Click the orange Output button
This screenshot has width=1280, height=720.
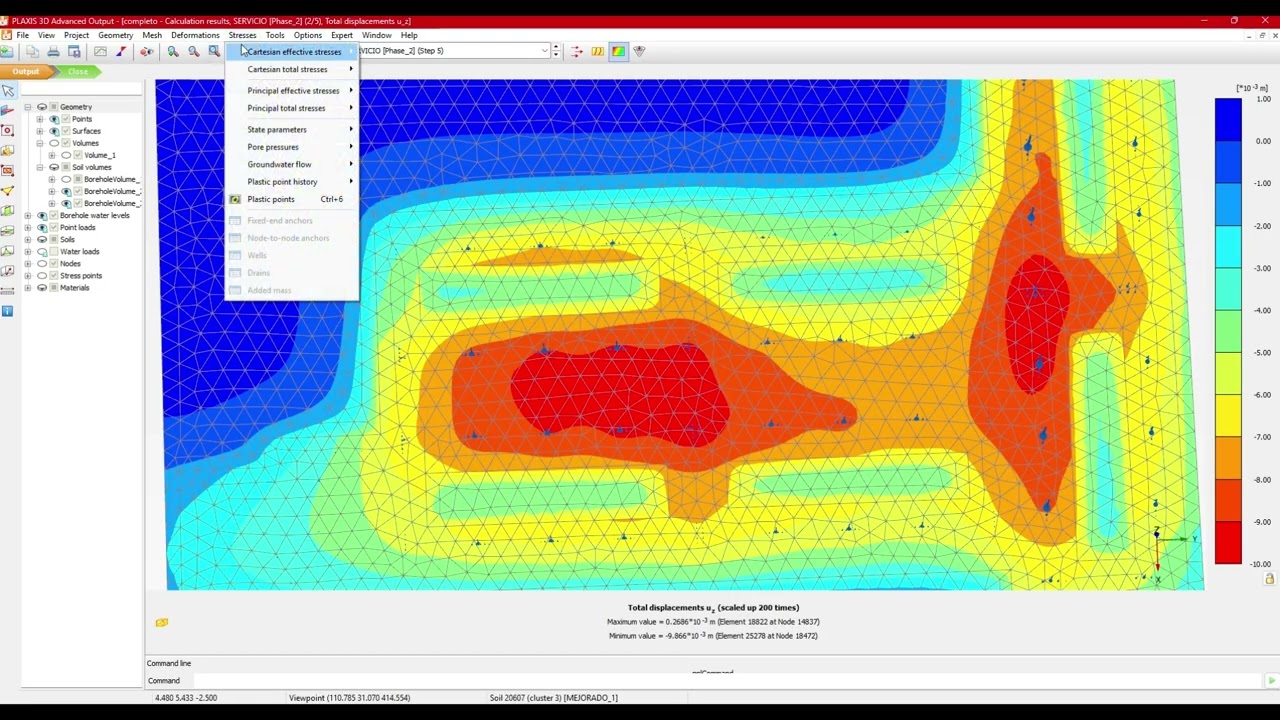(26, 71)
